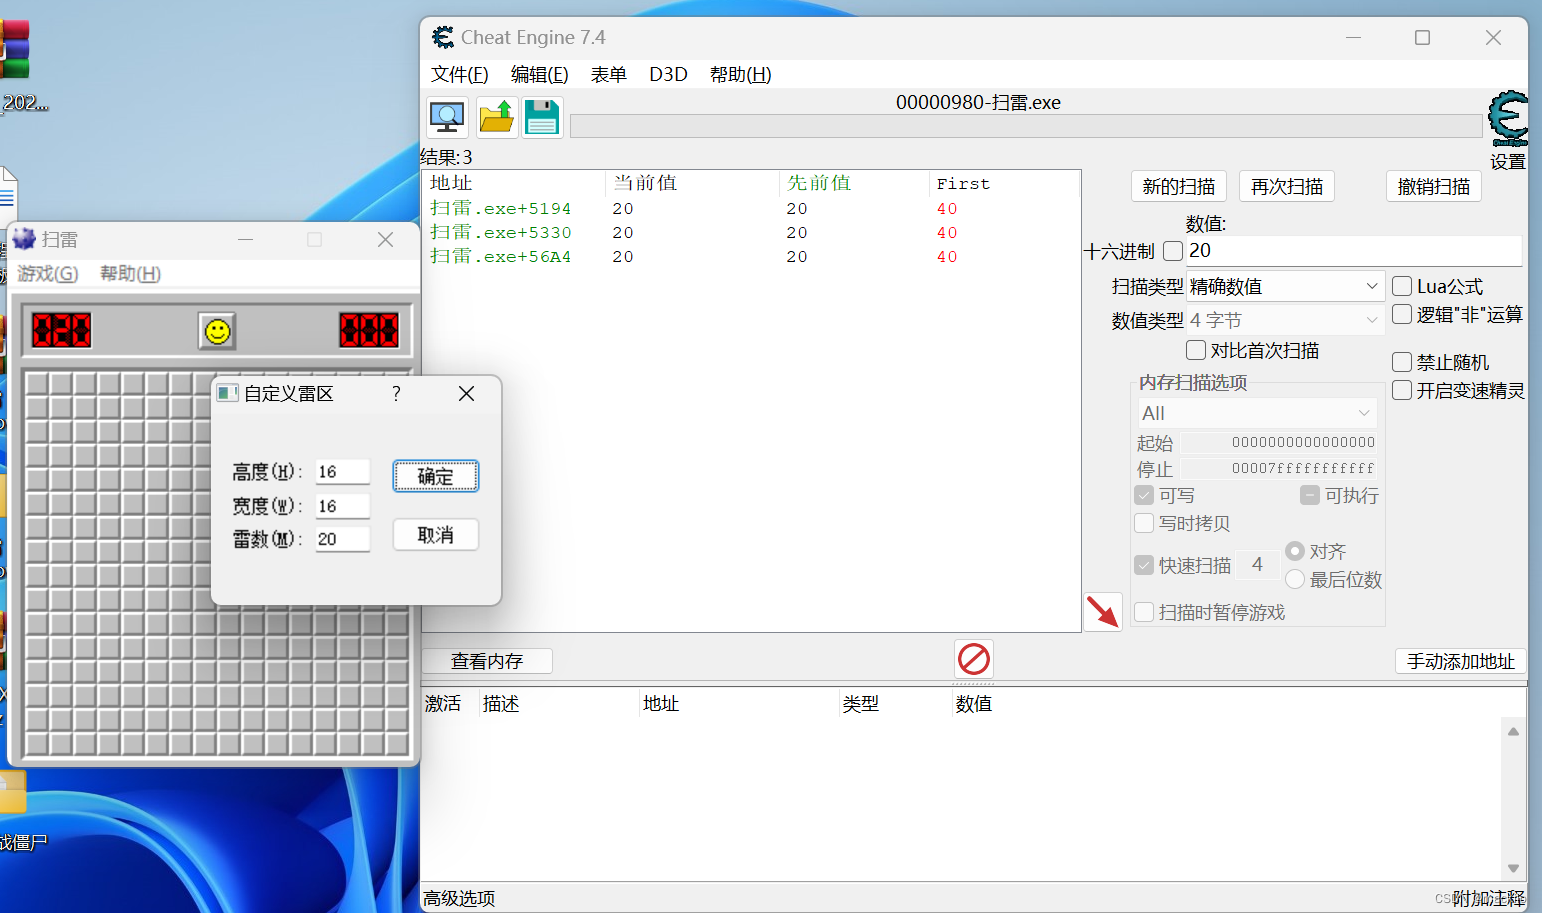The image size is (1542, 913).
Task: Open the 游戏(G) menu in Minesweeper
Action: tap(47, 273)
